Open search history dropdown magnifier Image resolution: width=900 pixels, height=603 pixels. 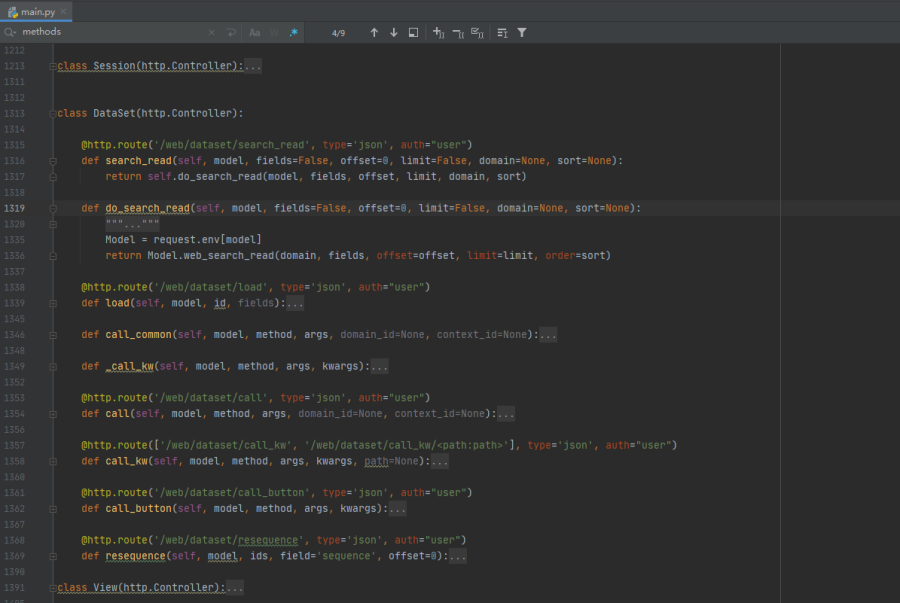tap(10, 32)
